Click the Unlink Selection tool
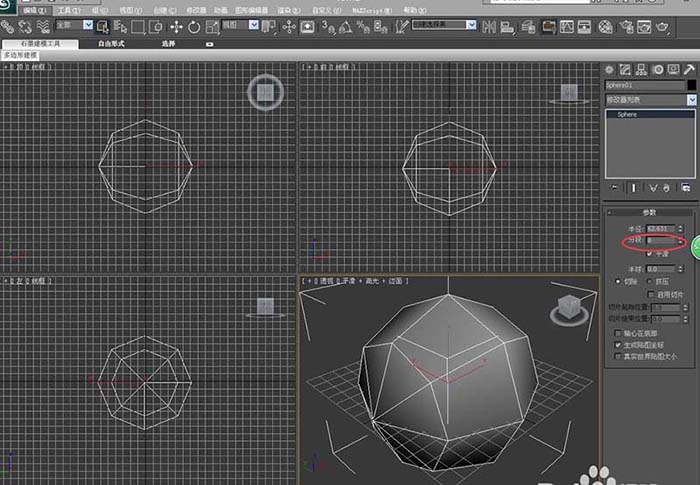 pyautogui.click(x=25, y=27)
